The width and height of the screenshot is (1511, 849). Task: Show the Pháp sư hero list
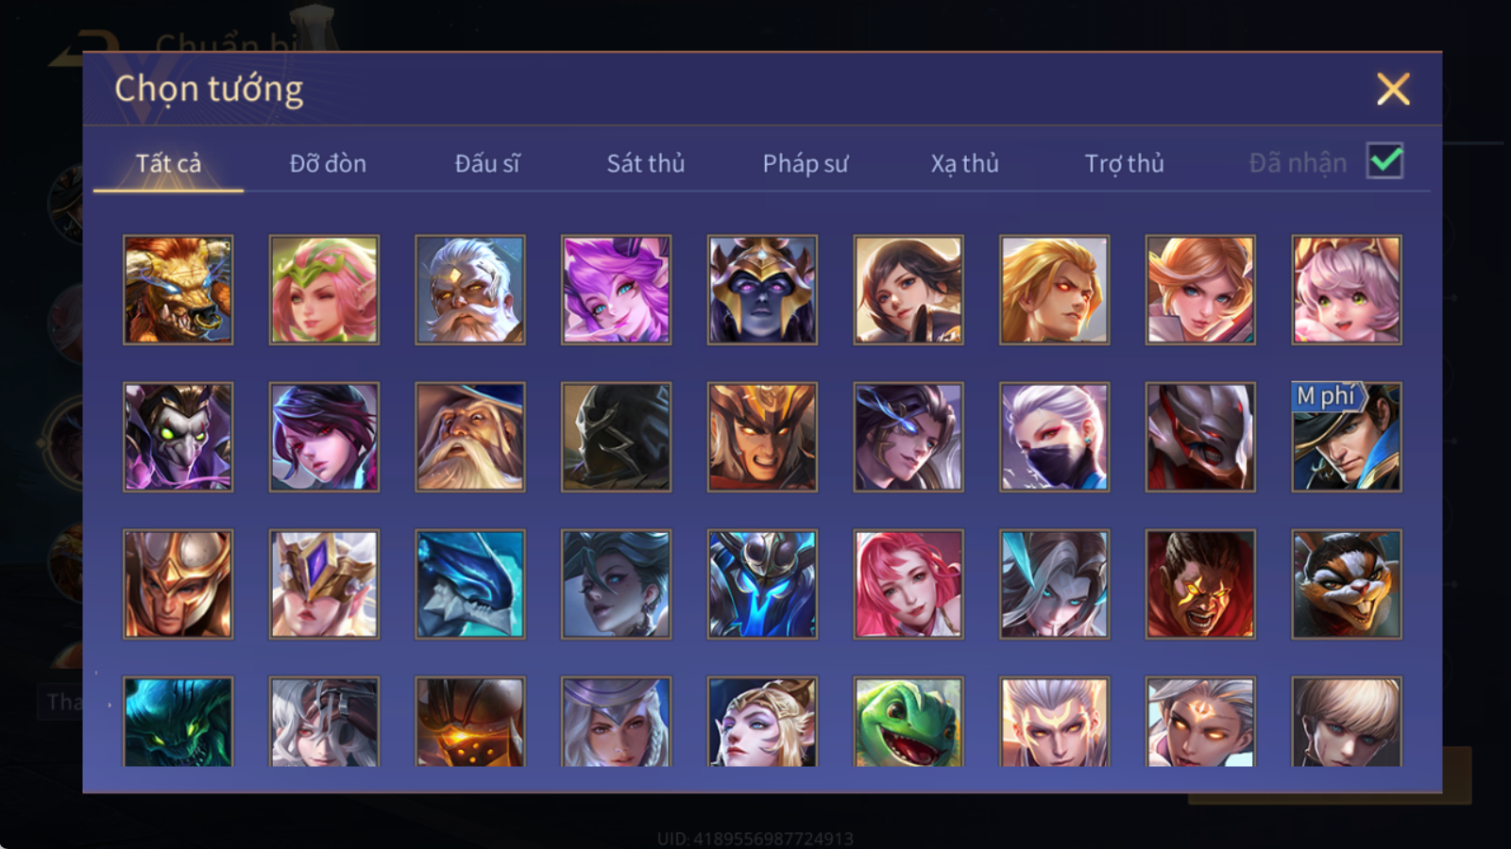(x=805, y=163)
